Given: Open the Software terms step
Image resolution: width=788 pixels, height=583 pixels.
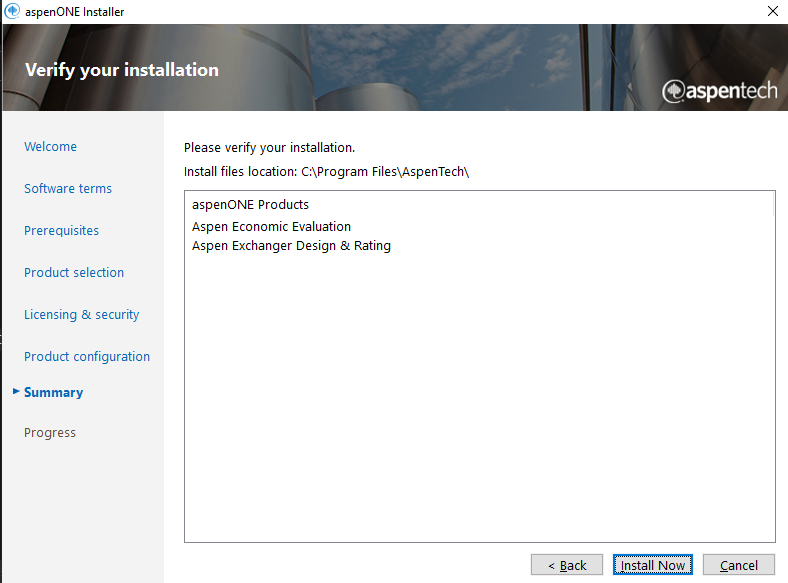Looking at the screenshot, I should 68,188.
